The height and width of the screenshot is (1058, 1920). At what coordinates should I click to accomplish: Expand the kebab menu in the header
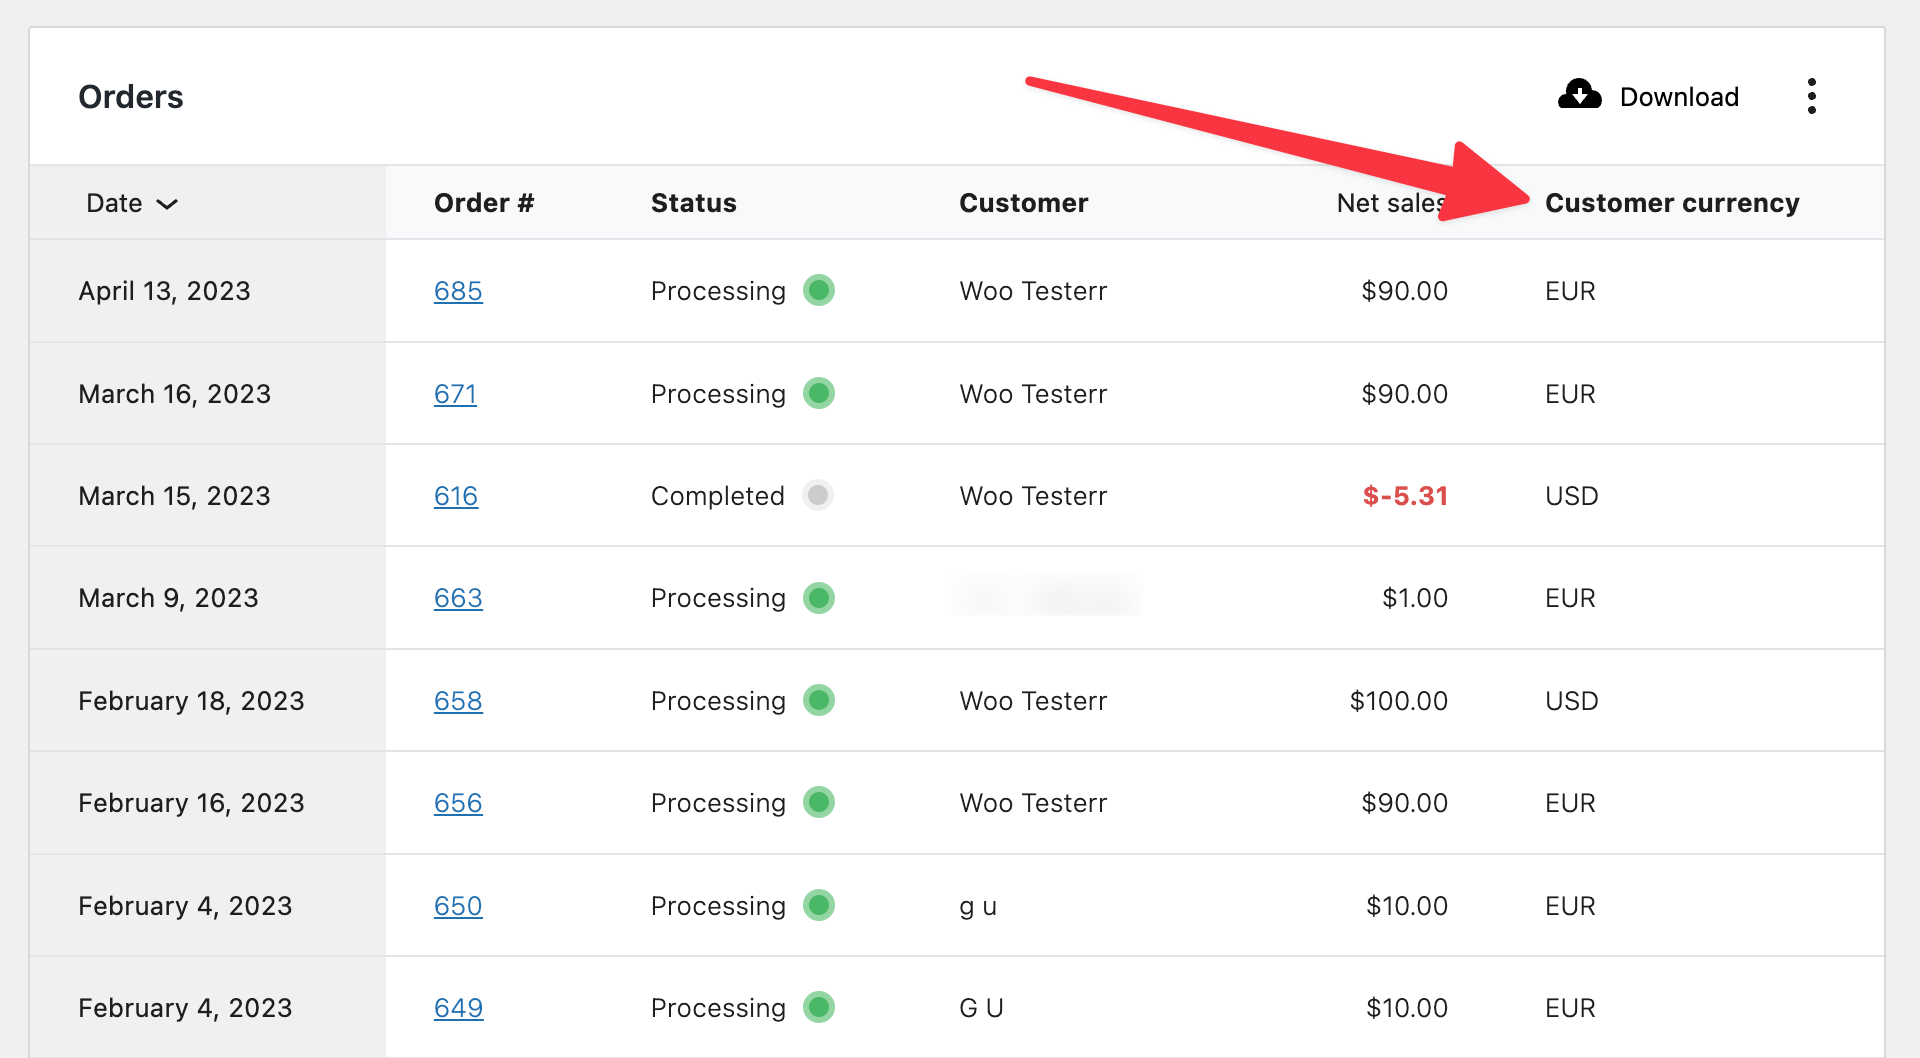(1812, 95)
